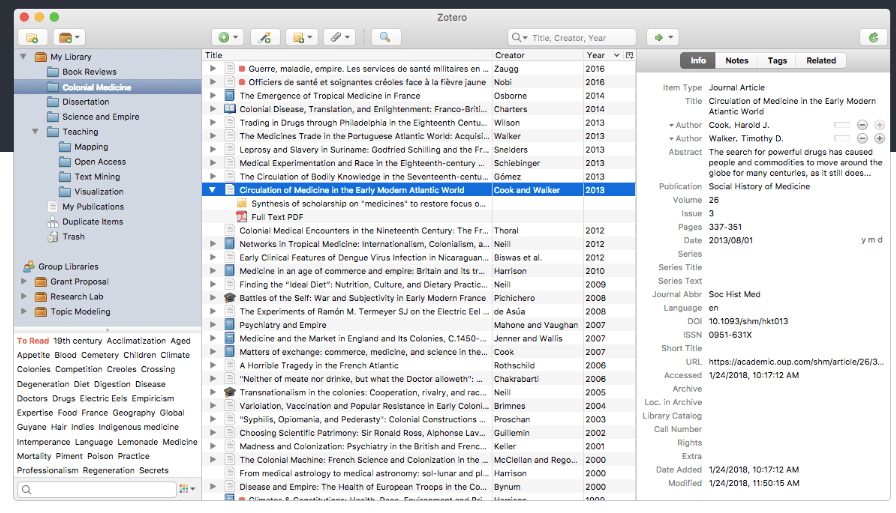Click the Locate green arrow button
Screen dimensions: 896x513
(662, 37)
